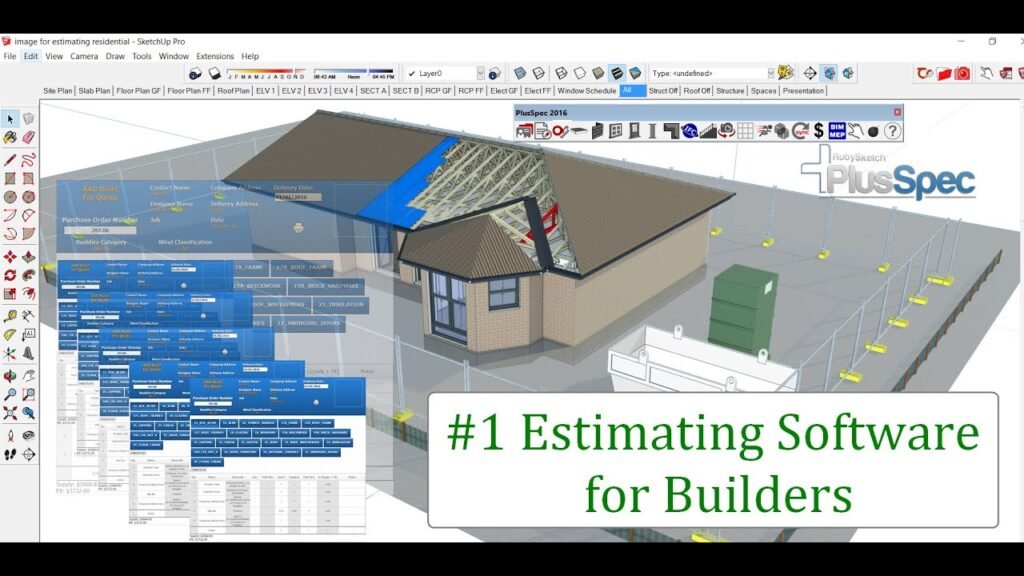Screen dimensions: 1024x576
Task: Open the Extensions menu
Action: (x=213, y=56)
